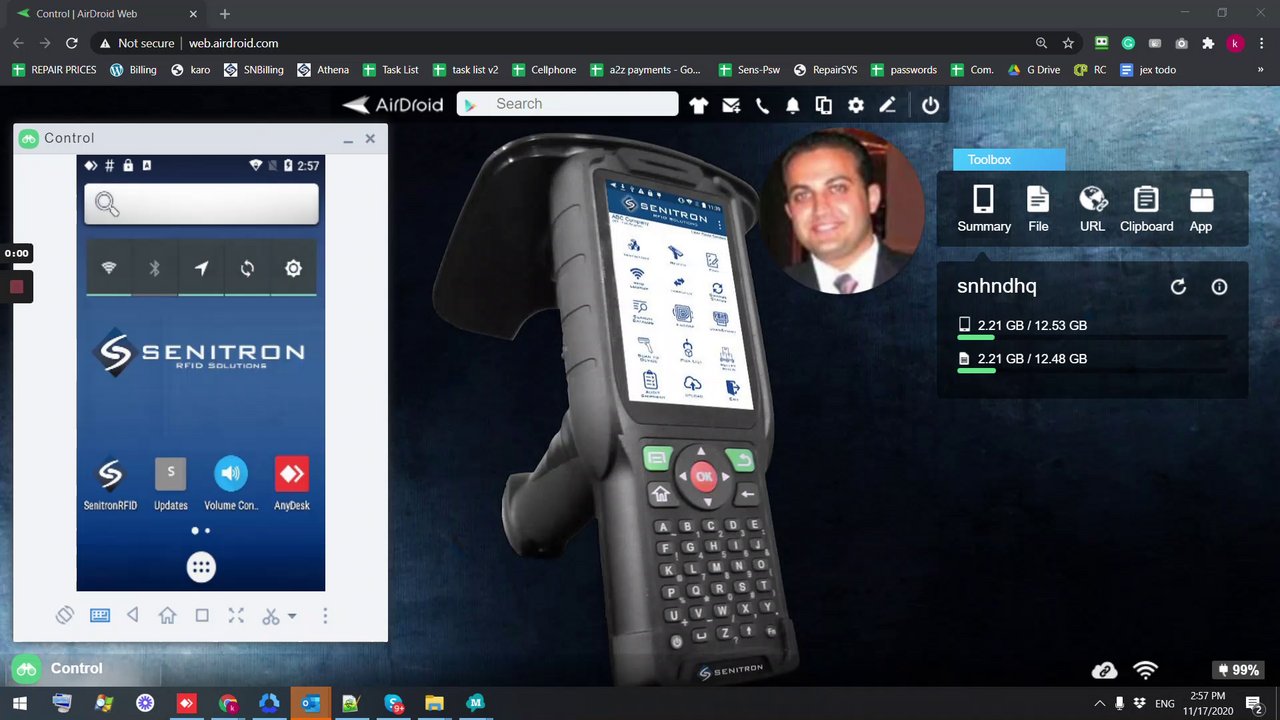Screen dimensions: 1280x720
Task: Open G Drive bookmark
Action: click(x=1034, y=70)
